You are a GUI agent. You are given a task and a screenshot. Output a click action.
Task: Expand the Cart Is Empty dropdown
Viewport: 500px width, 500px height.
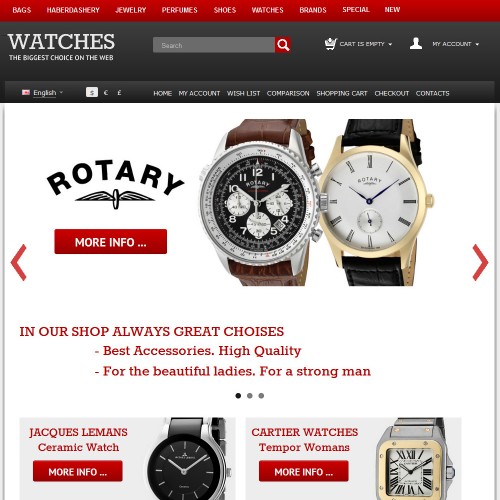click(366, 44)
